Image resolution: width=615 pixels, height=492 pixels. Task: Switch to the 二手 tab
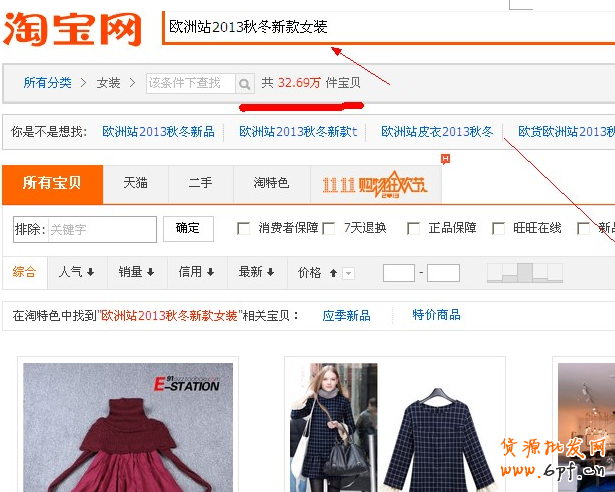(x=200, y=183)
